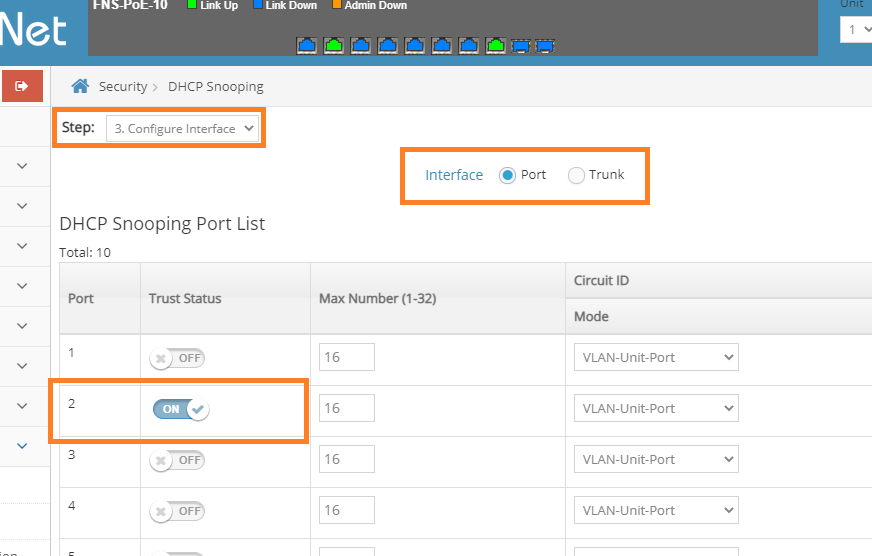Collapse the blue expanded sidebar chevron
This screenshot has width=872, height=556.
pyautogui.click(x=22, y=446)
